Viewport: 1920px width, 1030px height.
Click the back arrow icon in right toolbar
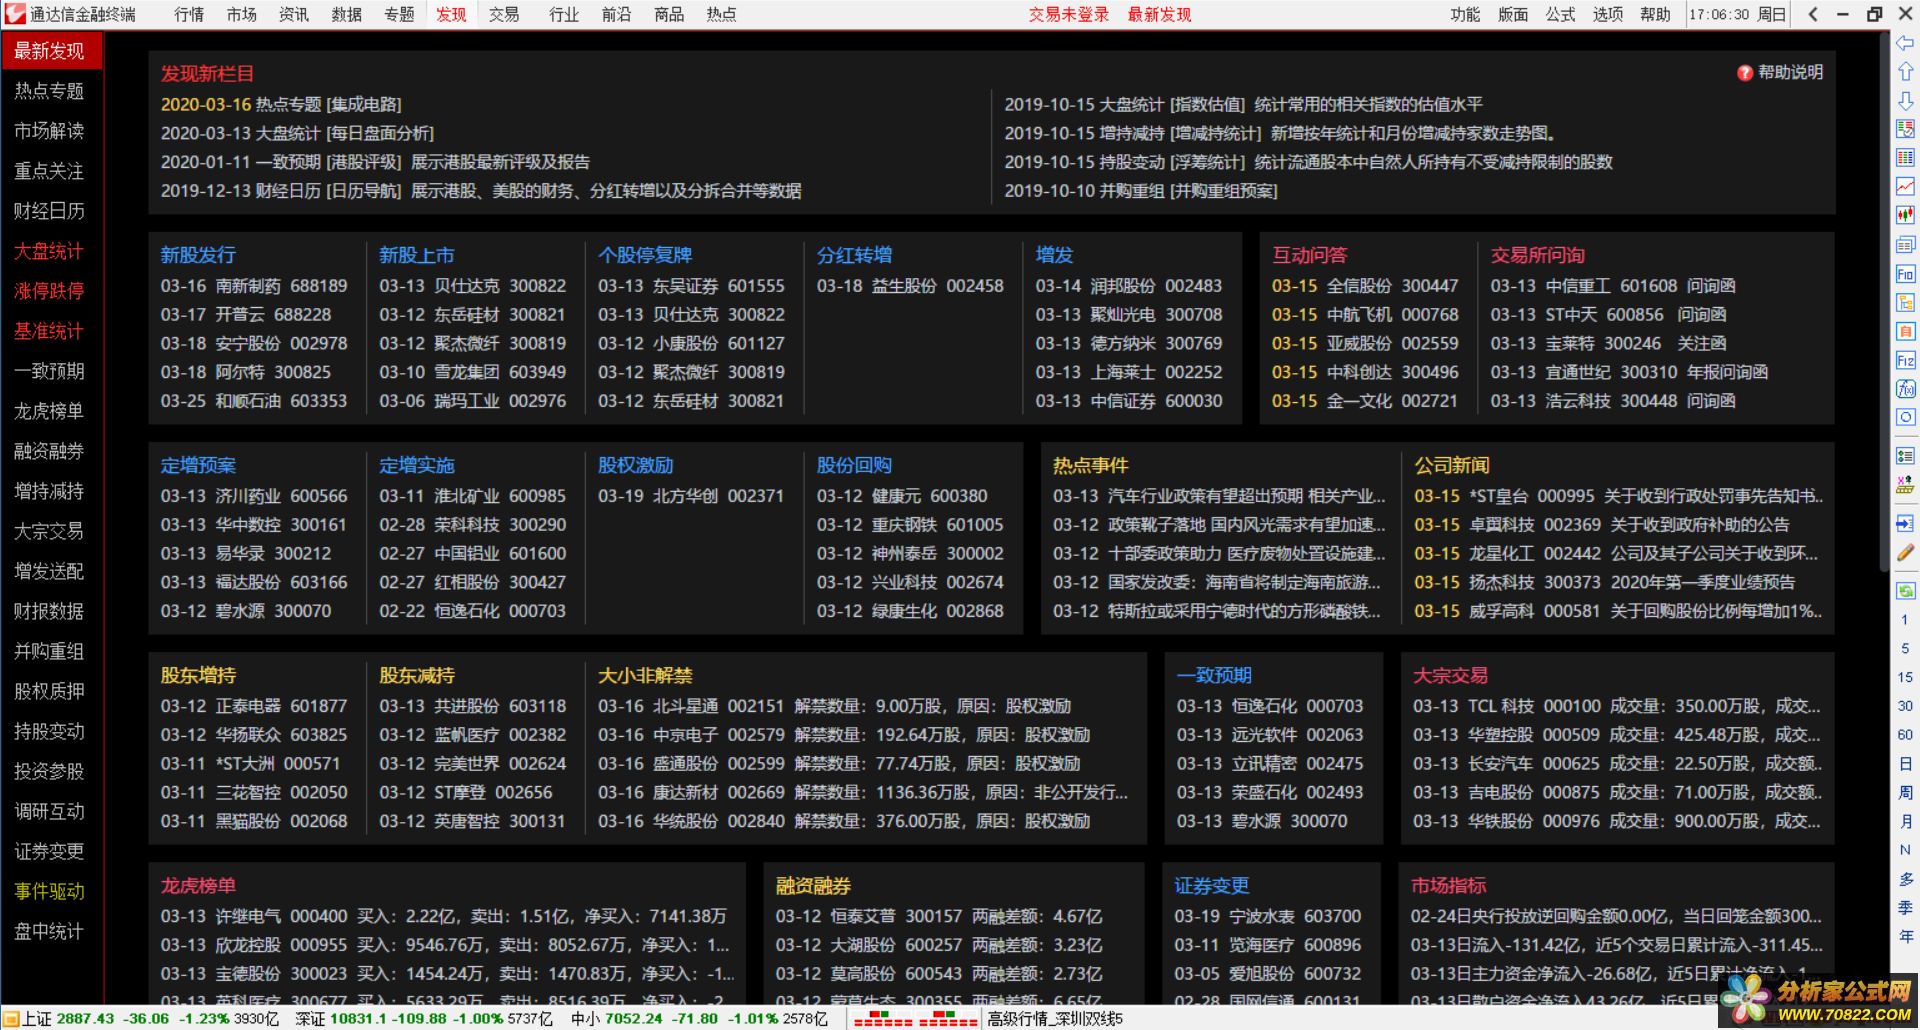[x=1905, y=44]
